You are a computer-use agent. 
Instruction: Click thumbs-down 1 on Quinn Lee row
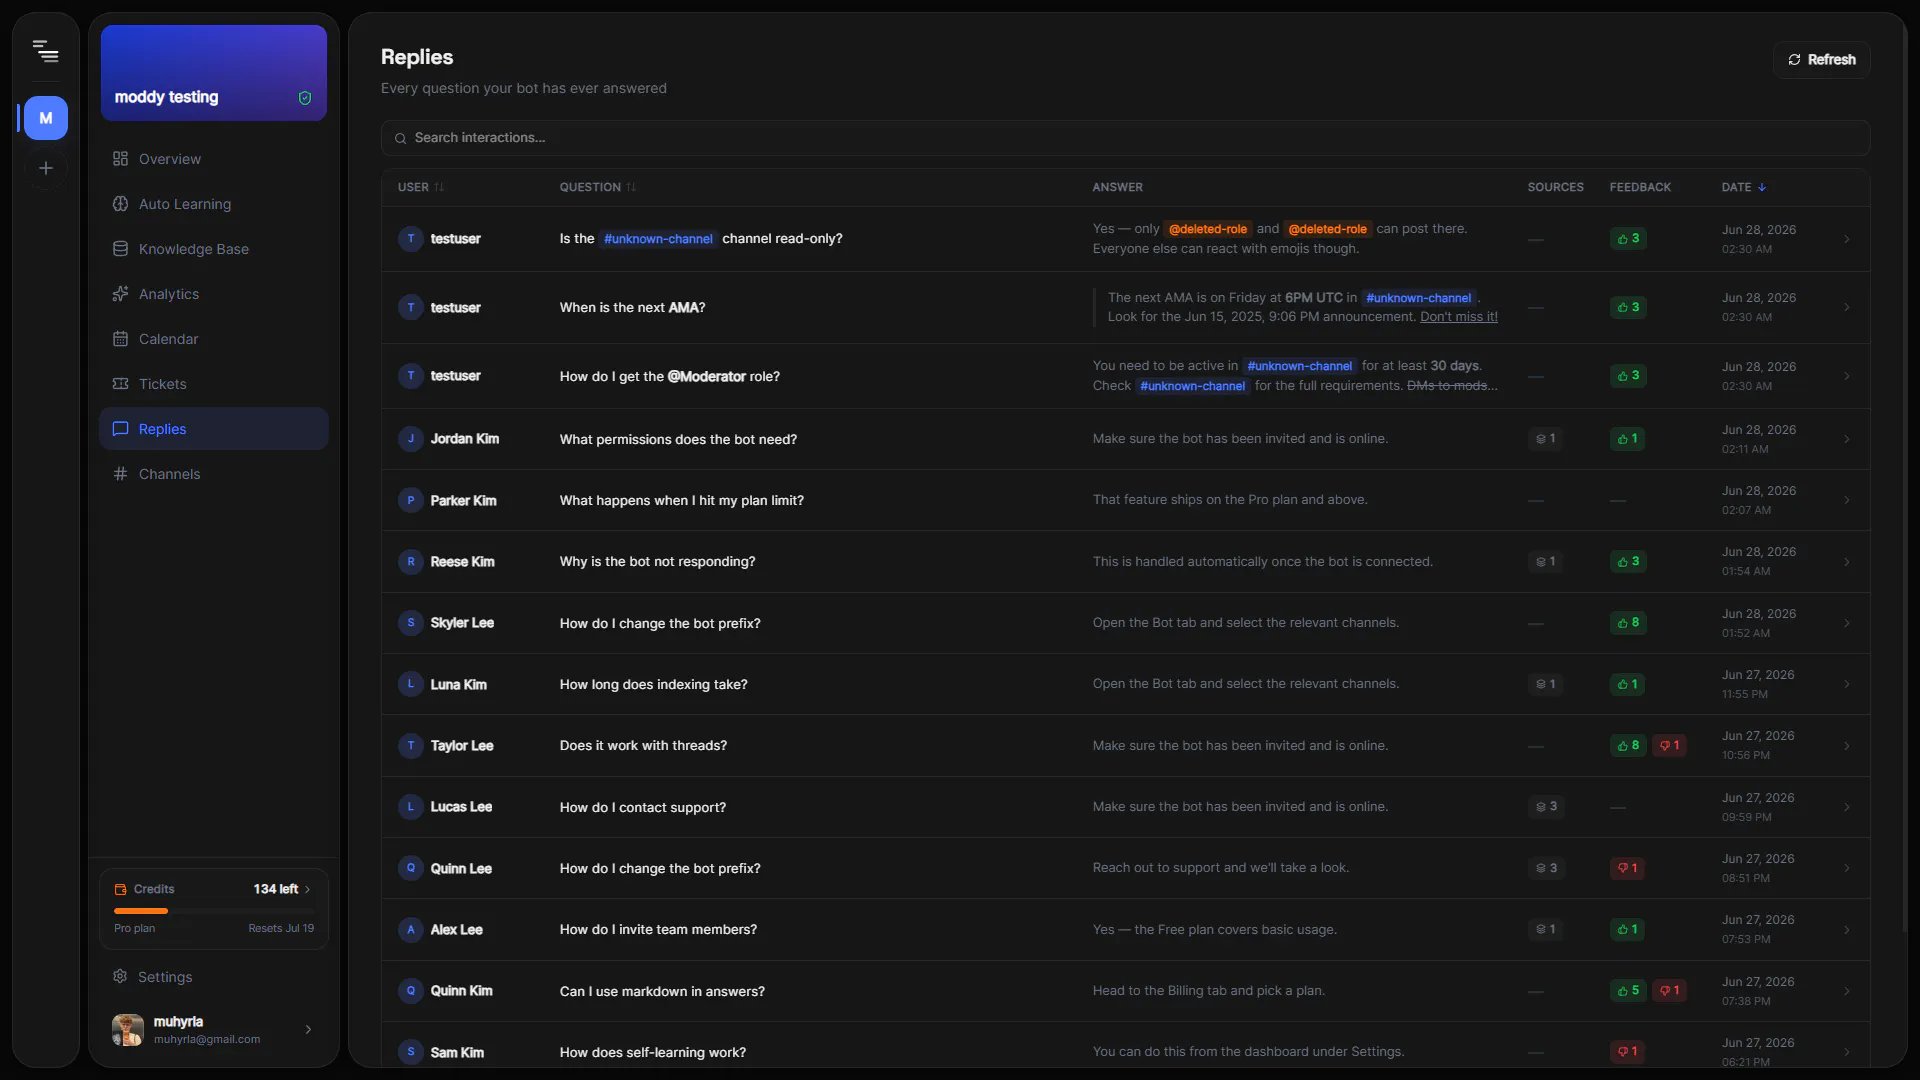[x=1627, y=868]
